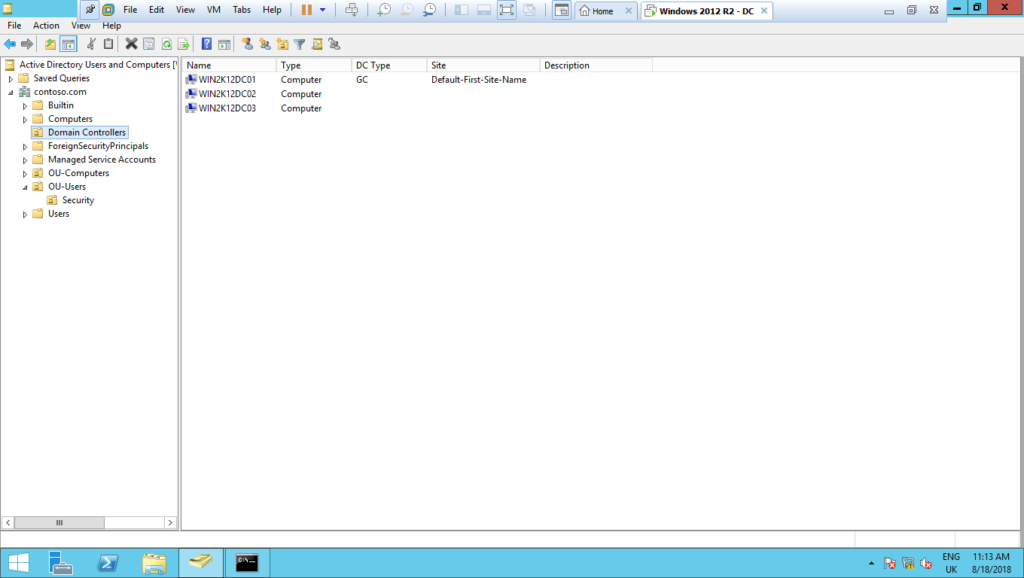Image resolution: width=1024 pixels, height=578 pixels.
Task: Cut the selected object with scissors icon
Action: (x=91, y=44)
